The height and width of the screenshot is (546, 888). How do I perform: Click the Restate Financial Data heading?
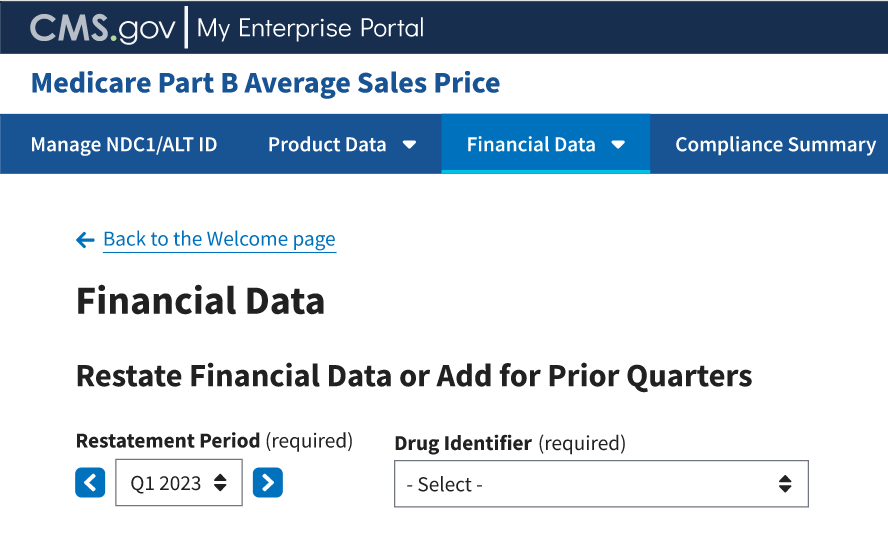pyautogui.click(x=413, y=376)
